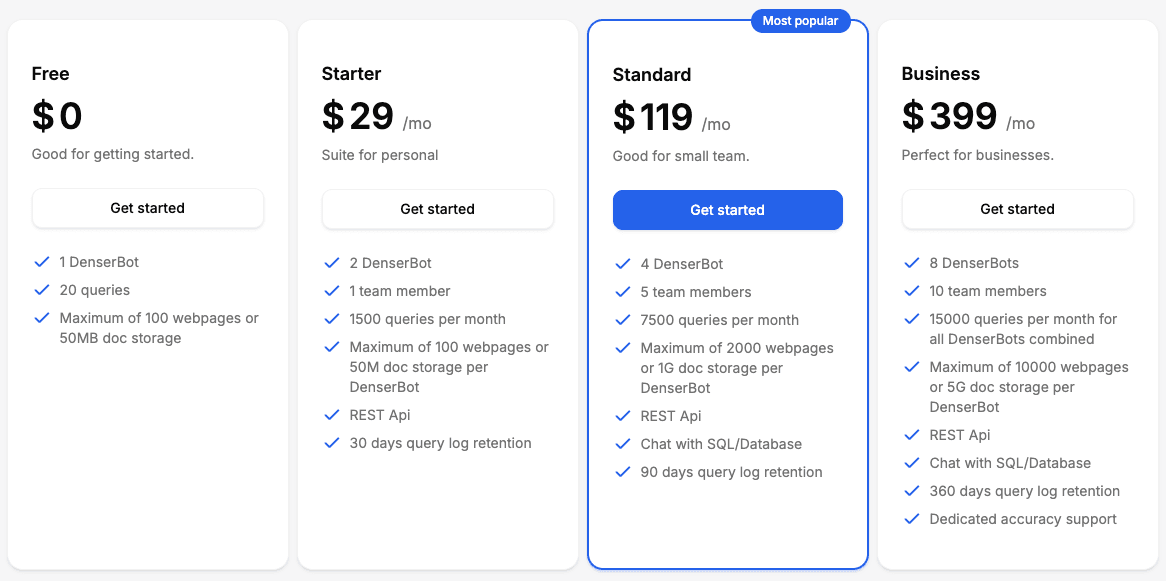Click the 'Business' plan title
The width and height of the screenshot is (1166, 581).
pyautogui.click(x=938, y=74)
